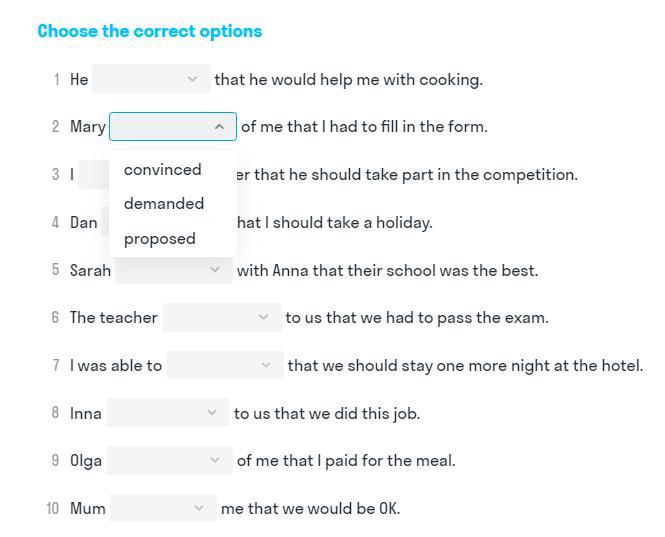
Task: Expand the dropdown after 'Mum' in sentence 10
Action: pyautogui.click(x=163, y=509)
